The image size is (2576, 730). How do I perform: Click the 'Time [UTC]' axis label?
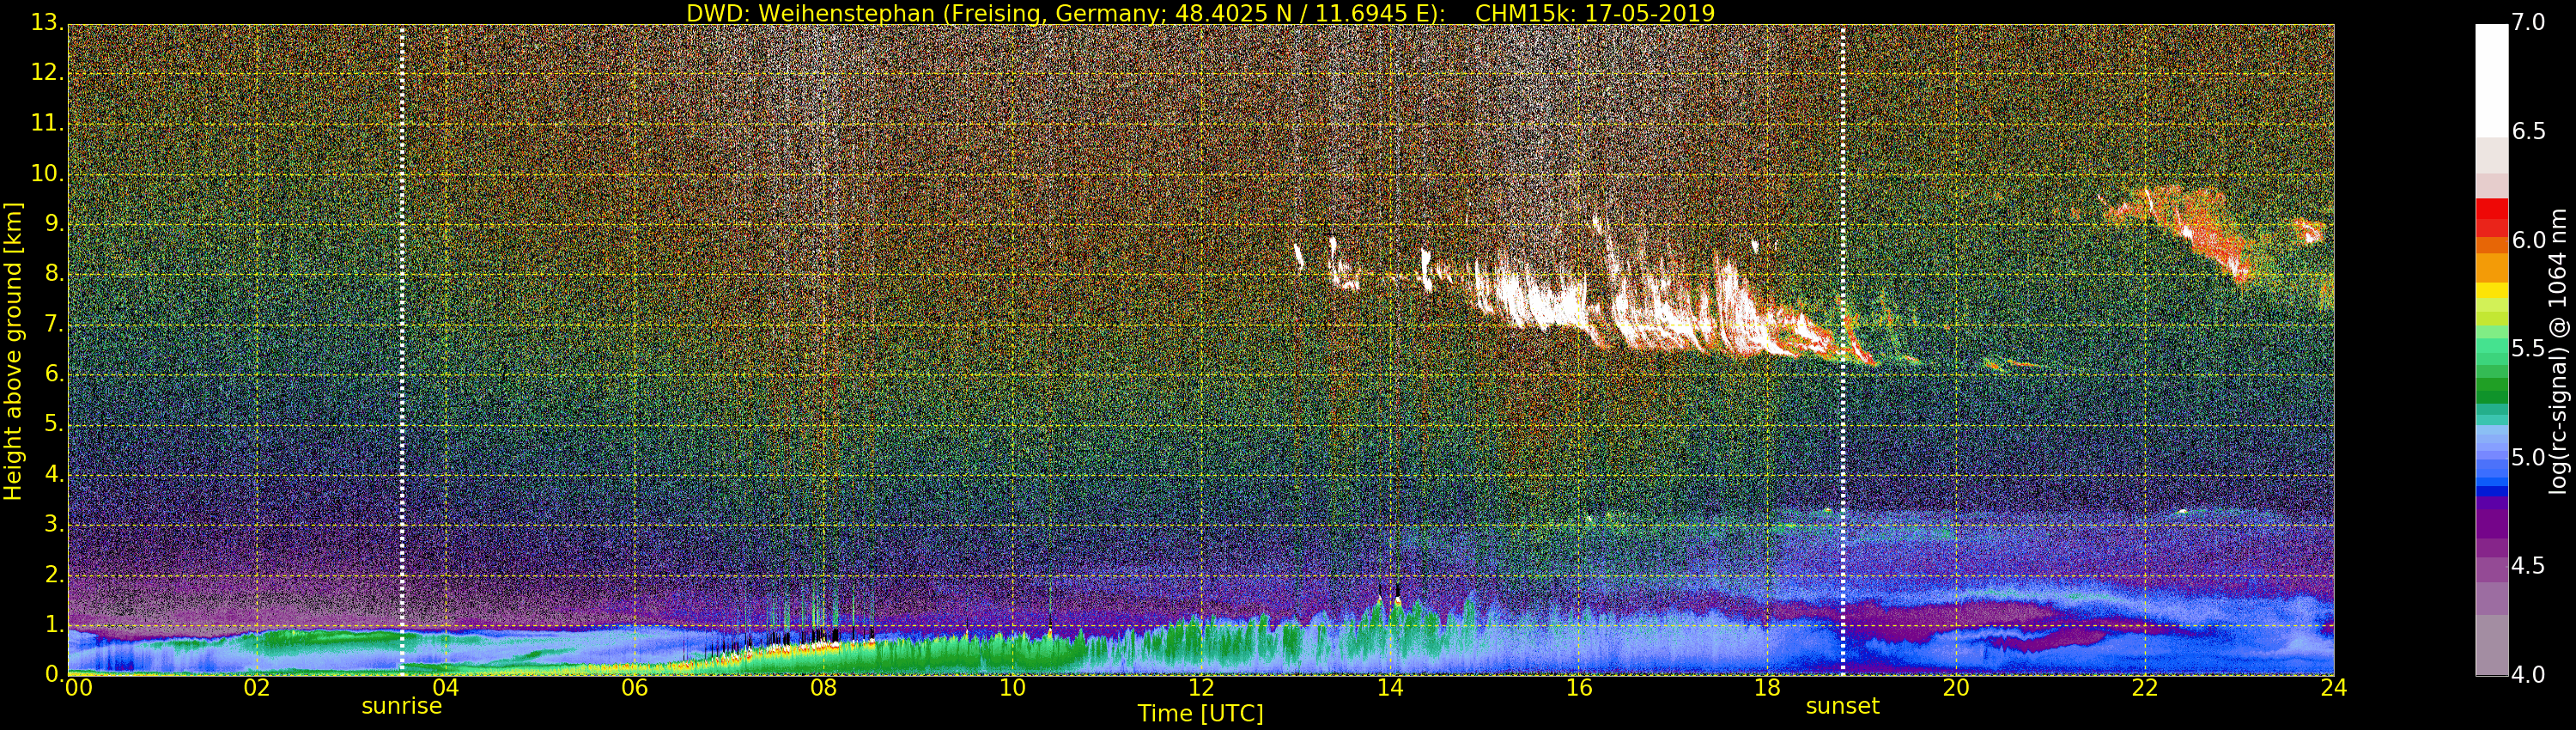[x=1200, y=714]
